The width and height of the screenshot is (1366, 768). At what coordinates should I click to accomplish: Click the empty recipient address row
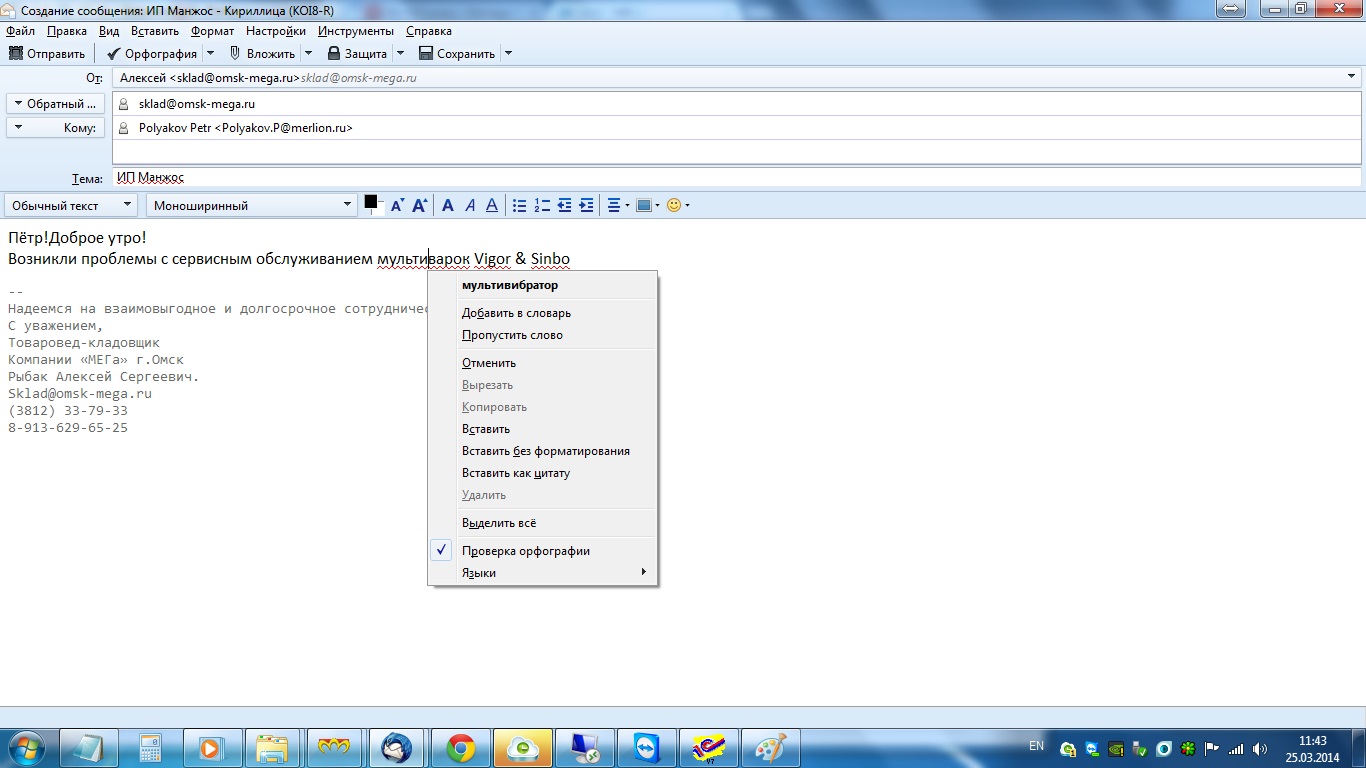(x=737, y=152)
